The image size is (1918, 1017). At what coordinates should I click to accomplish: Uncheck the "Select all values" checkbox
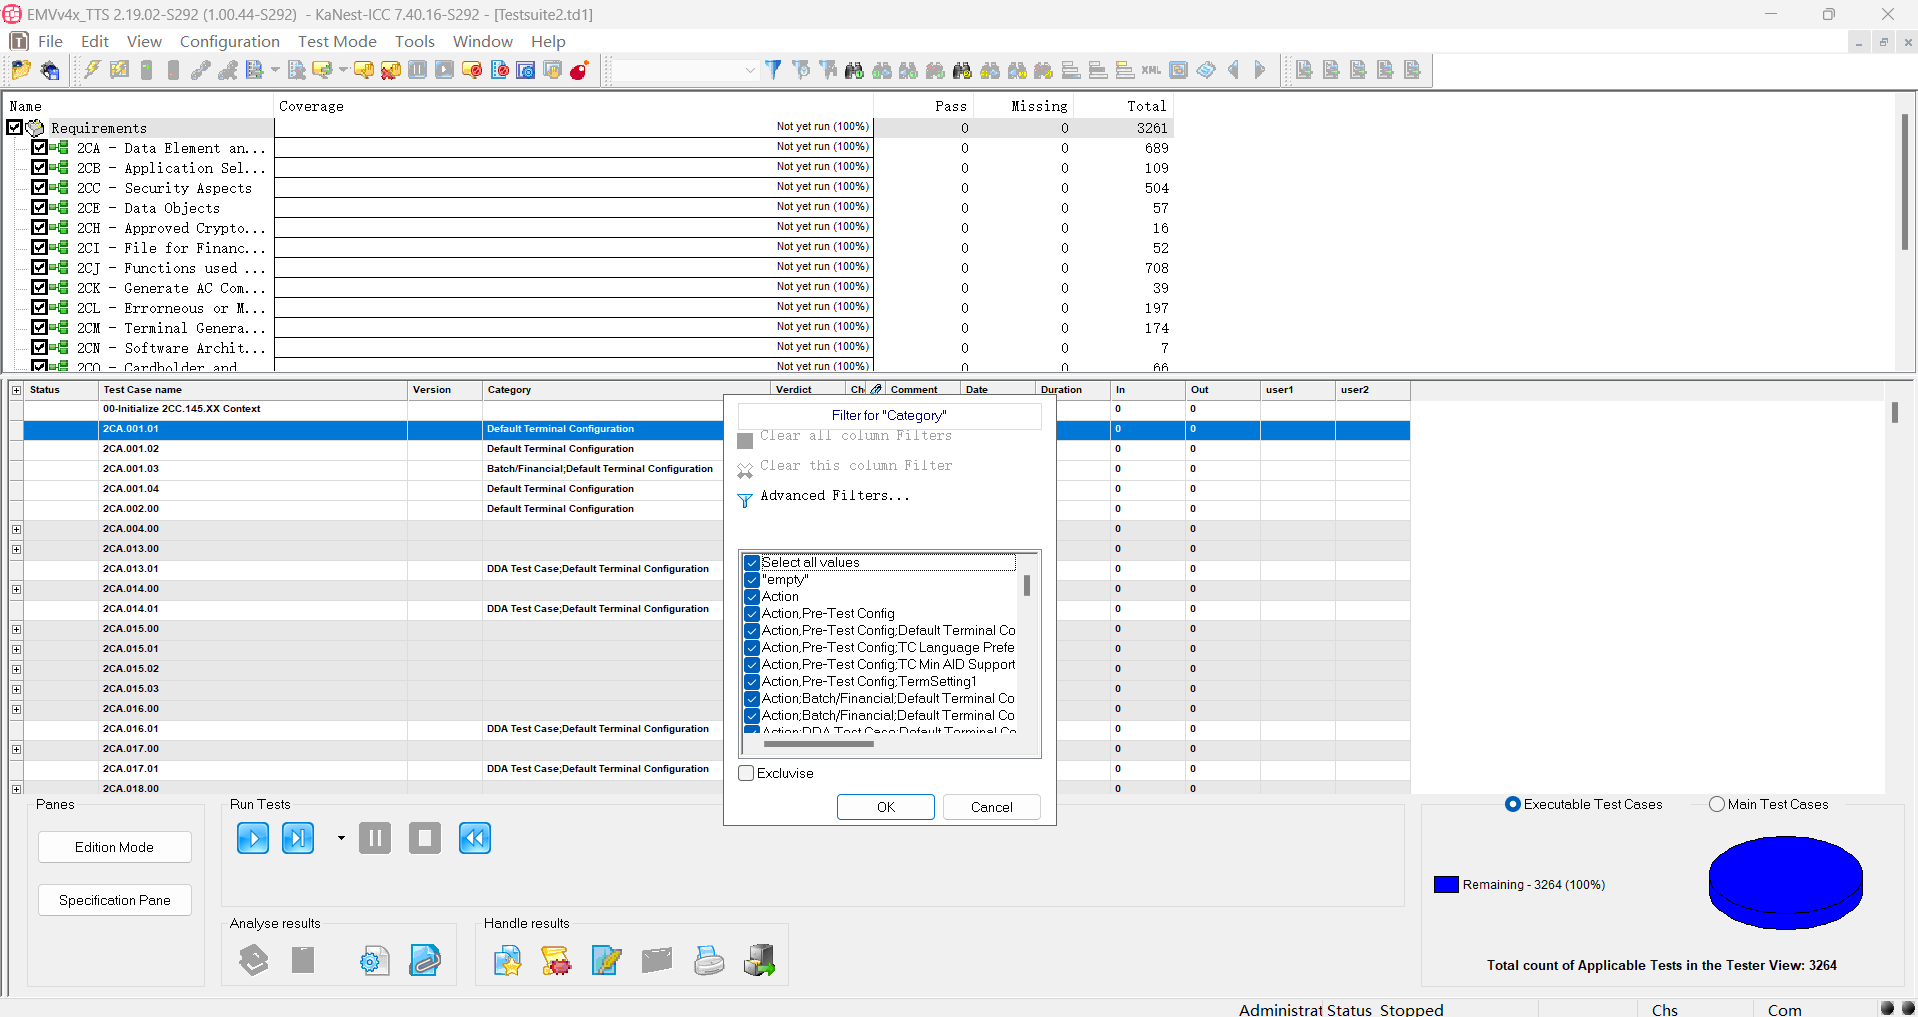[752, 563]
